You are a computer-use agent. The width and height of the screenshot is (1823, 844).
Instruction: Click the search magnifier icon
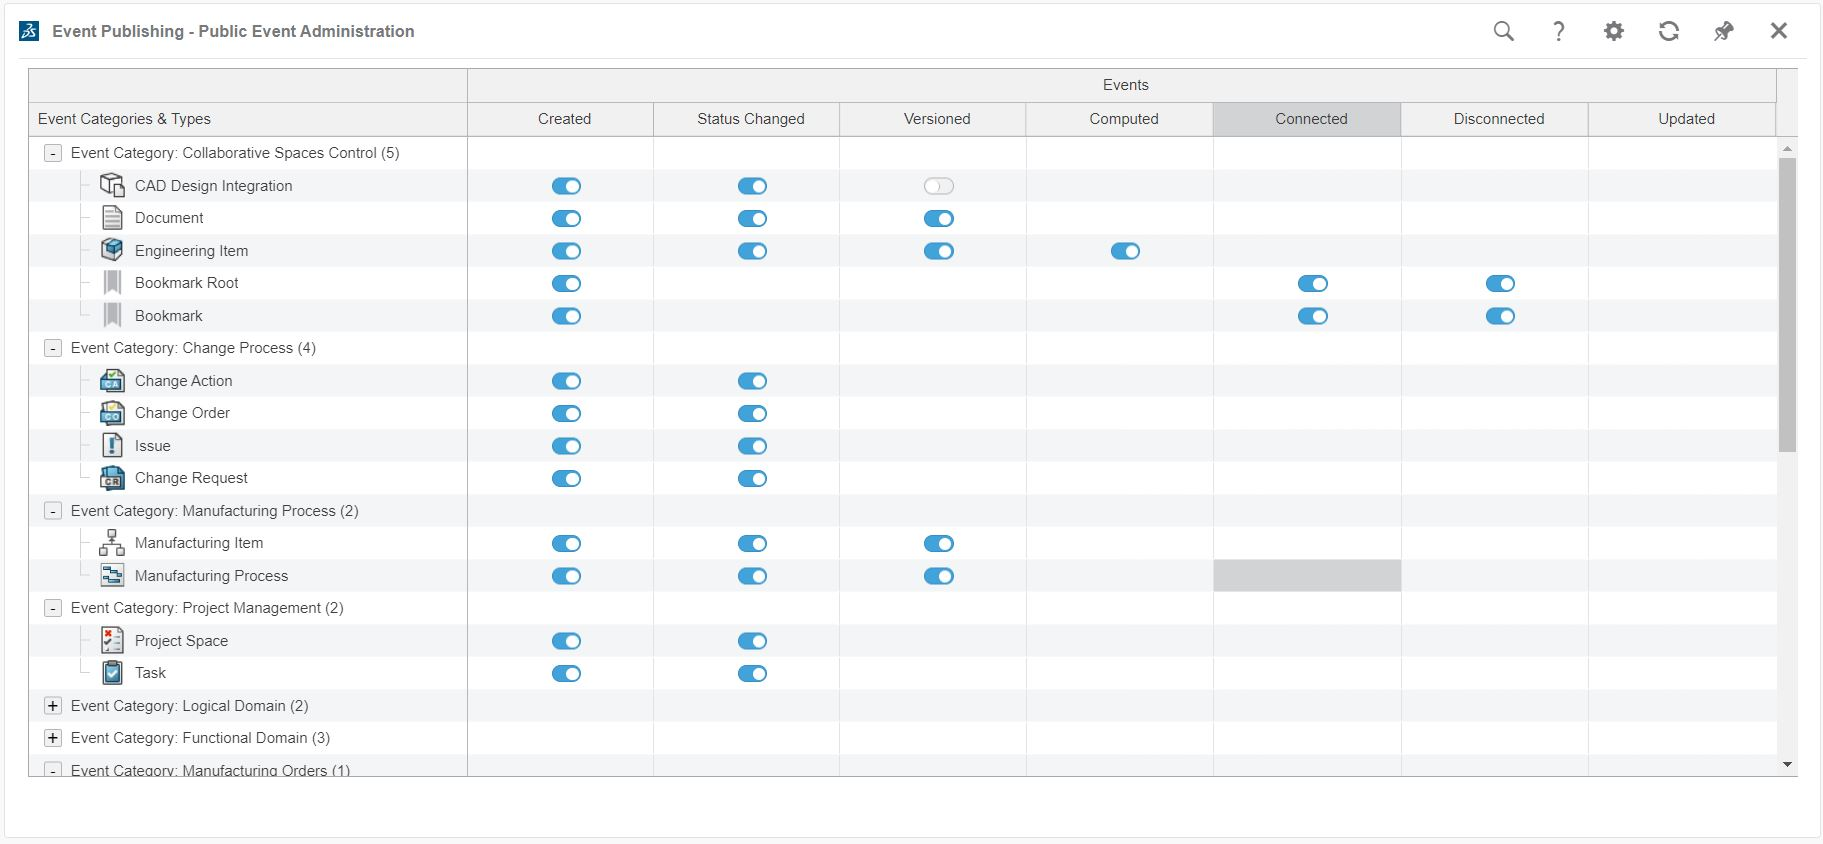(1503, 31)
